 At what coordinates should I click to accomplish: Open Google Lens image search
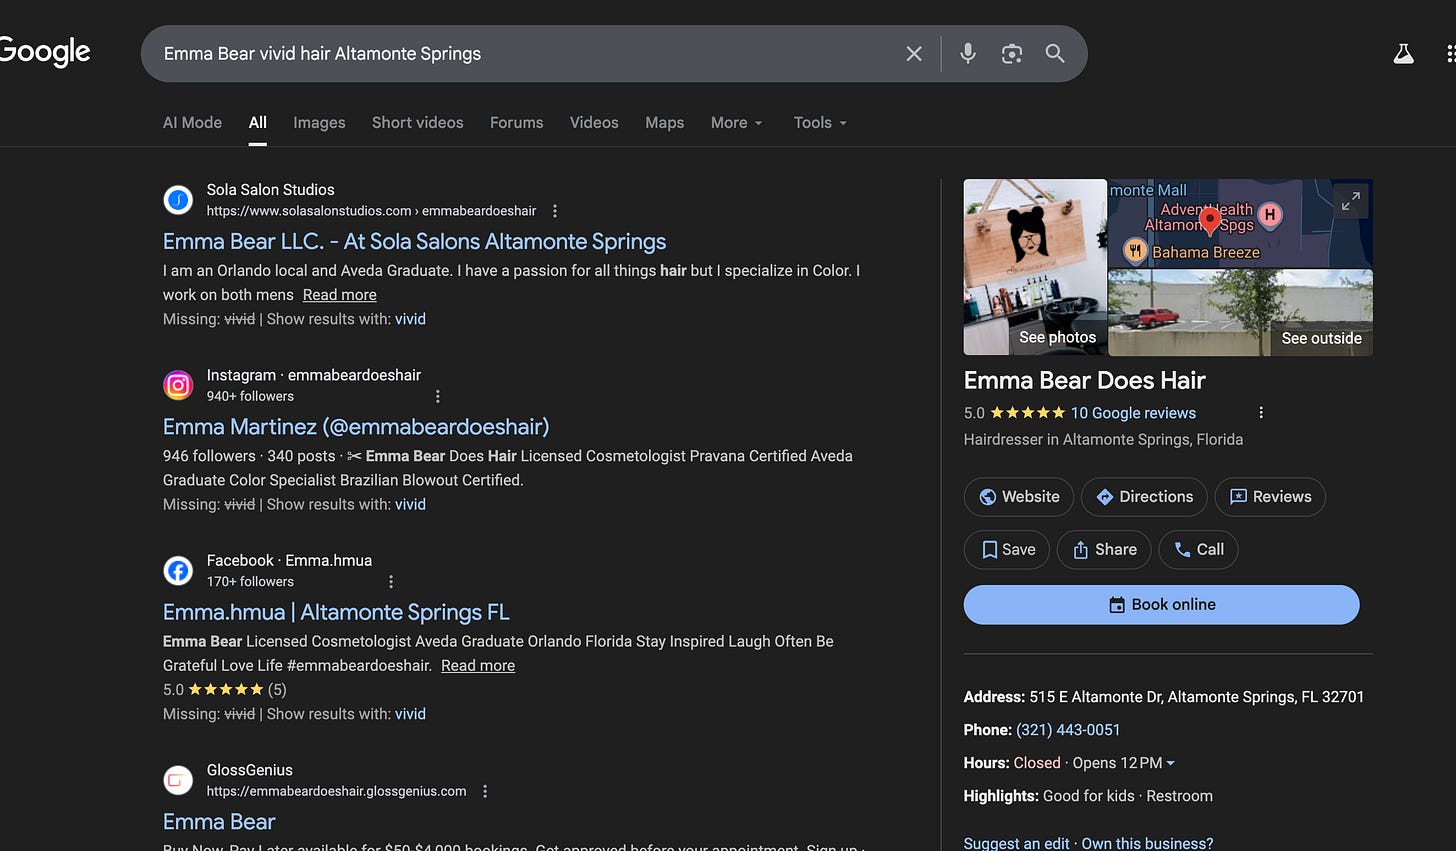tap(1012, 54)
